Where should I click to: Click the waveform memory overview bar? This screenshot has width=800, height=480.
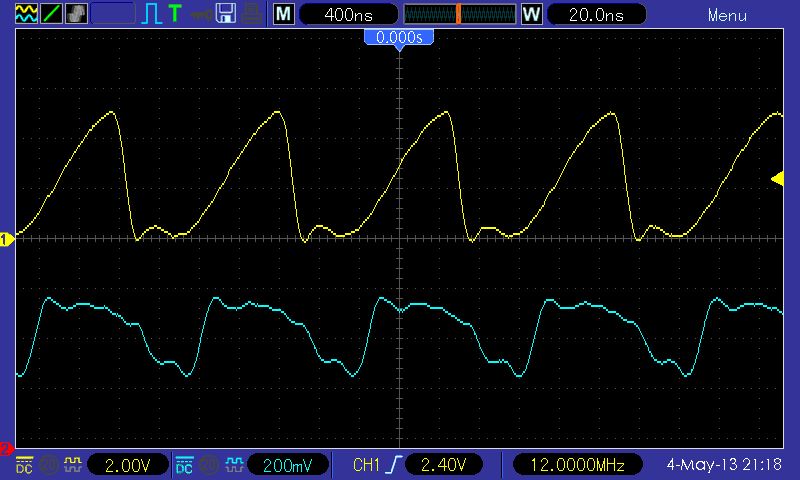click(x=460, y=14)
